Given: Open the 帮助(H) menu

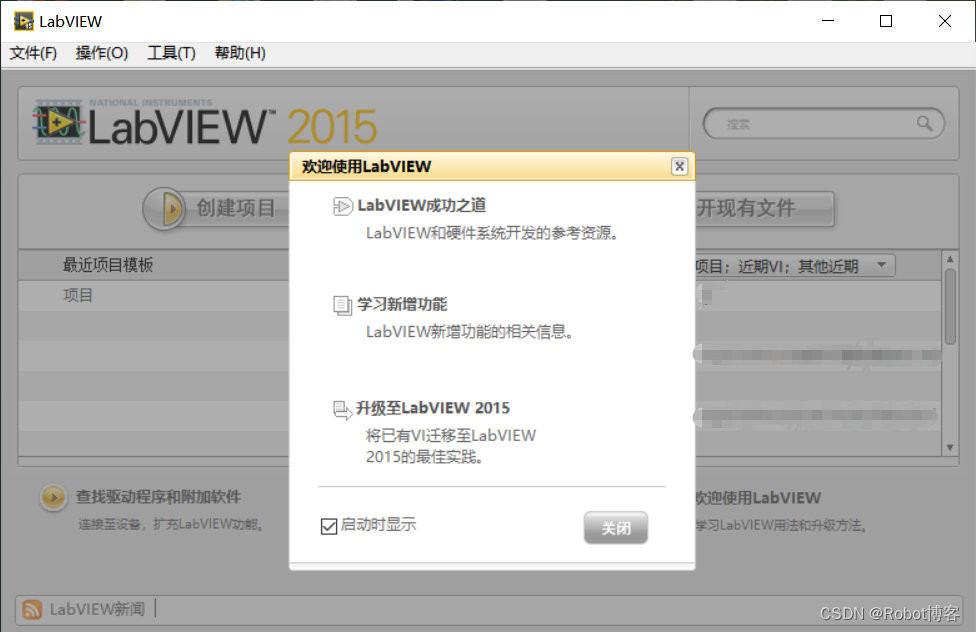Looking at the screenshot, I should pyautogui.click(x=239, y=53).
